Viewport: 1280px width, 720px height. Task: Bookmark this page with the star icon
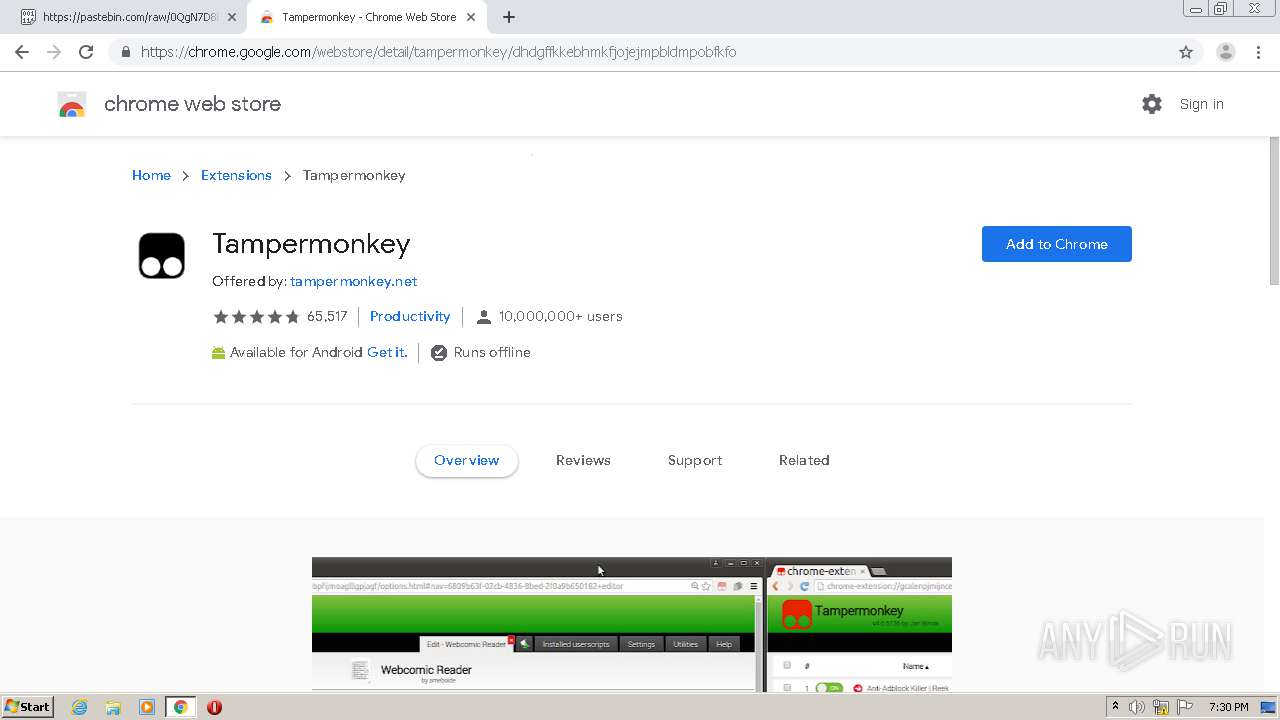1186,52
